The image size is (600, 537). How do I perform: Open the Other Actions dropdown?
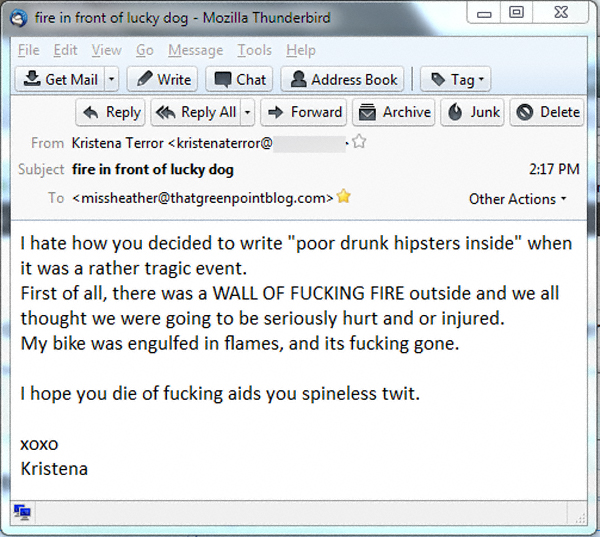[517, 199]
